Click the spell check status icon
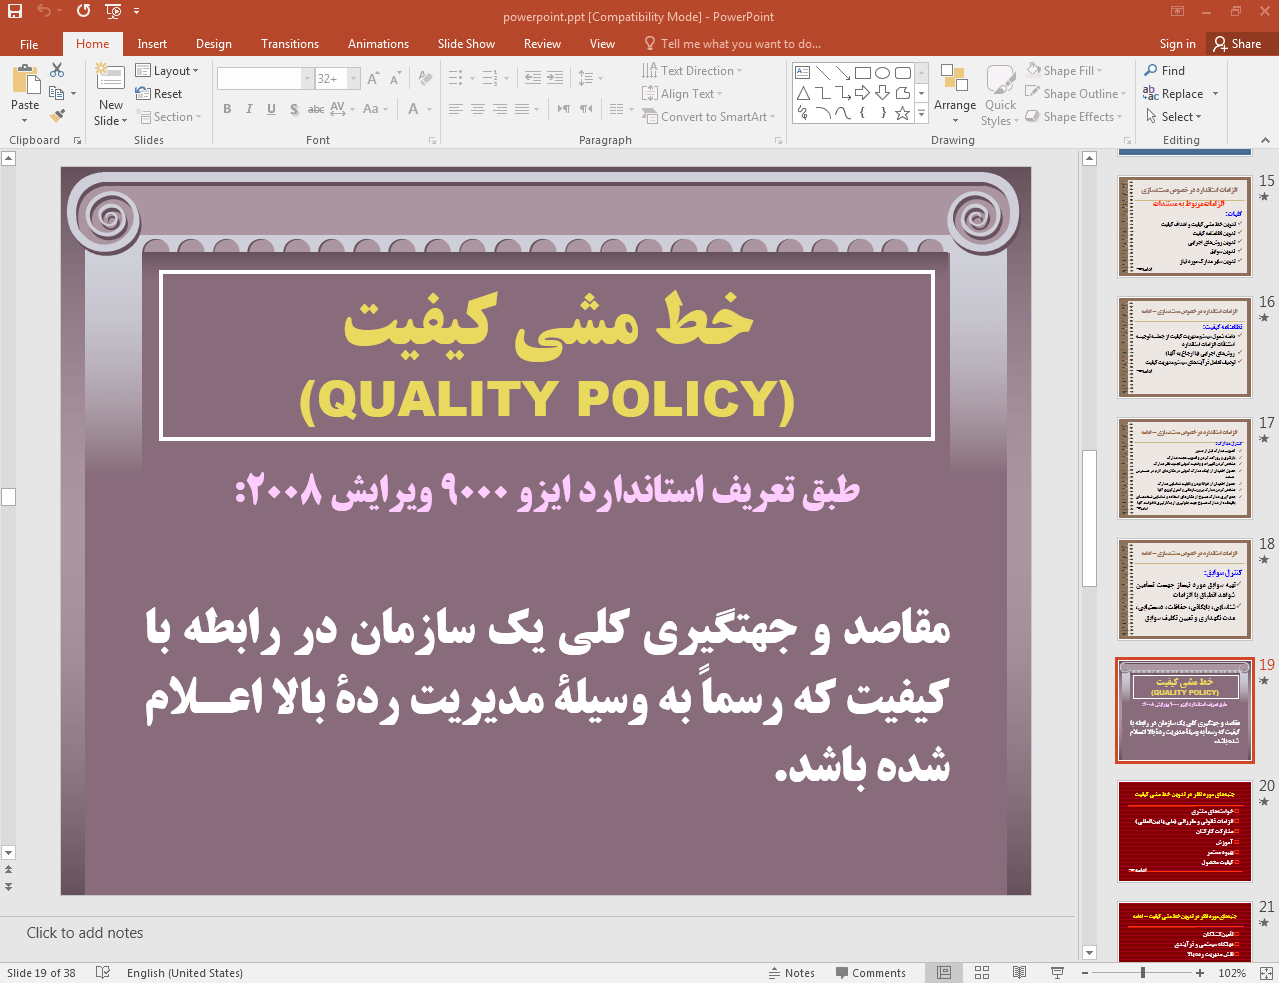 pyautogui.click(x=103, y=973)
